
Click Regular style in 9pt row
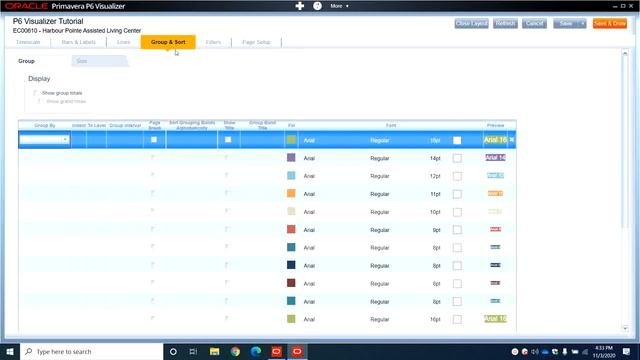click(x=380, y=230)
